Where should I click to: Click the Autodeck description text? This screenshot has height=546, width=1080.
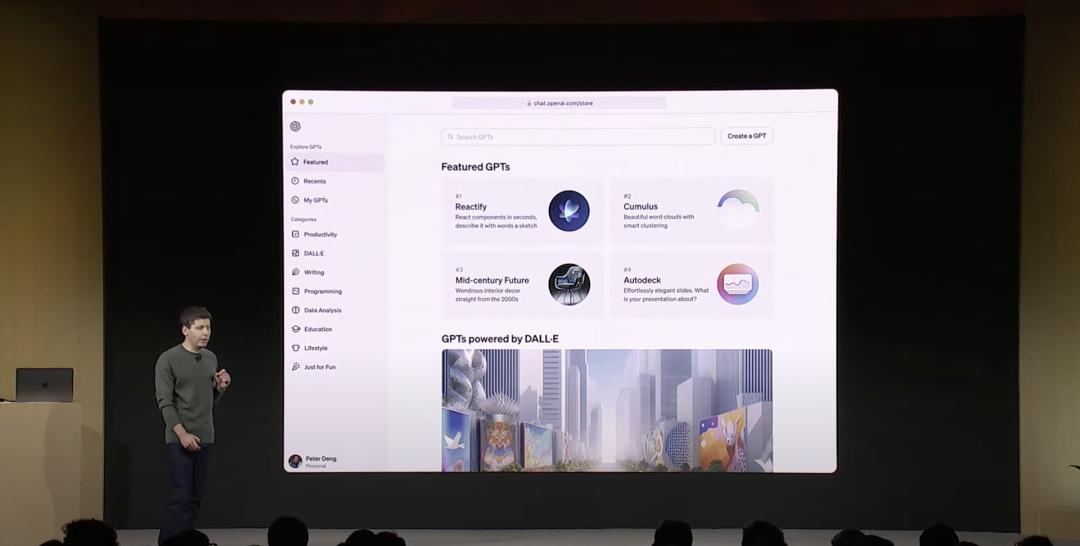coord(666,295)
